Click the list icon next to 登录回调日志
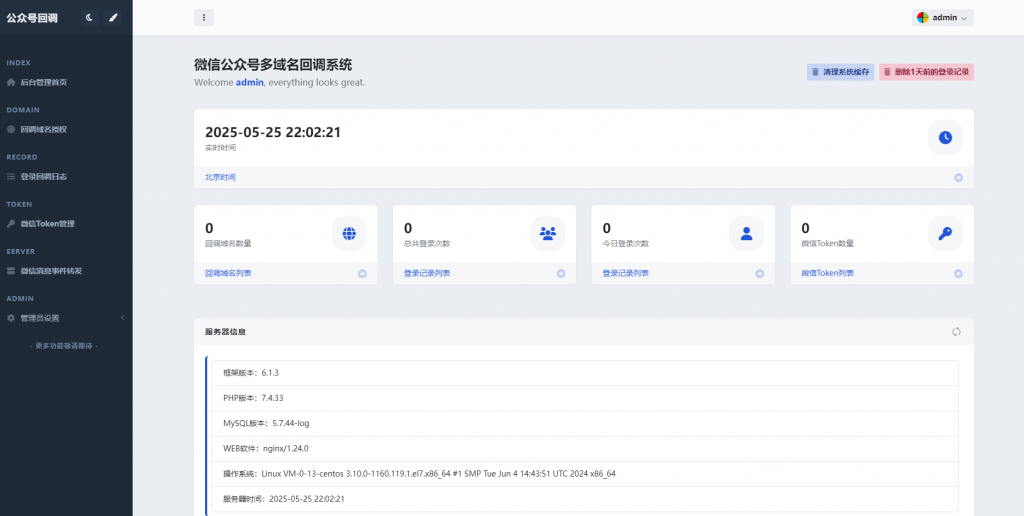1024x516 pixels. tap(10, 176)
